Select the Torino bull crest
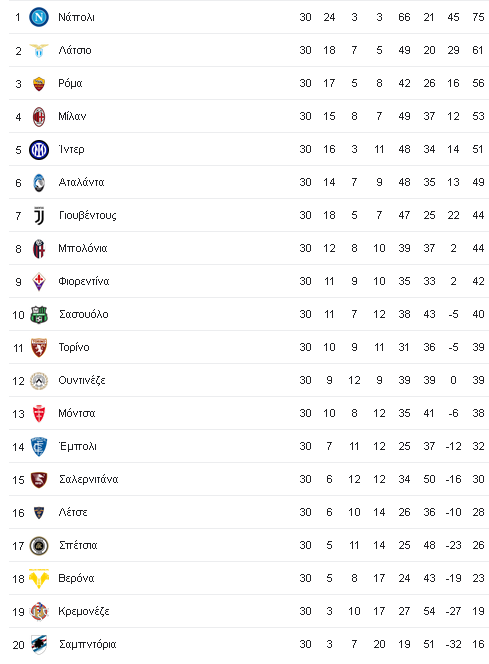 click(x=39, y=348)
